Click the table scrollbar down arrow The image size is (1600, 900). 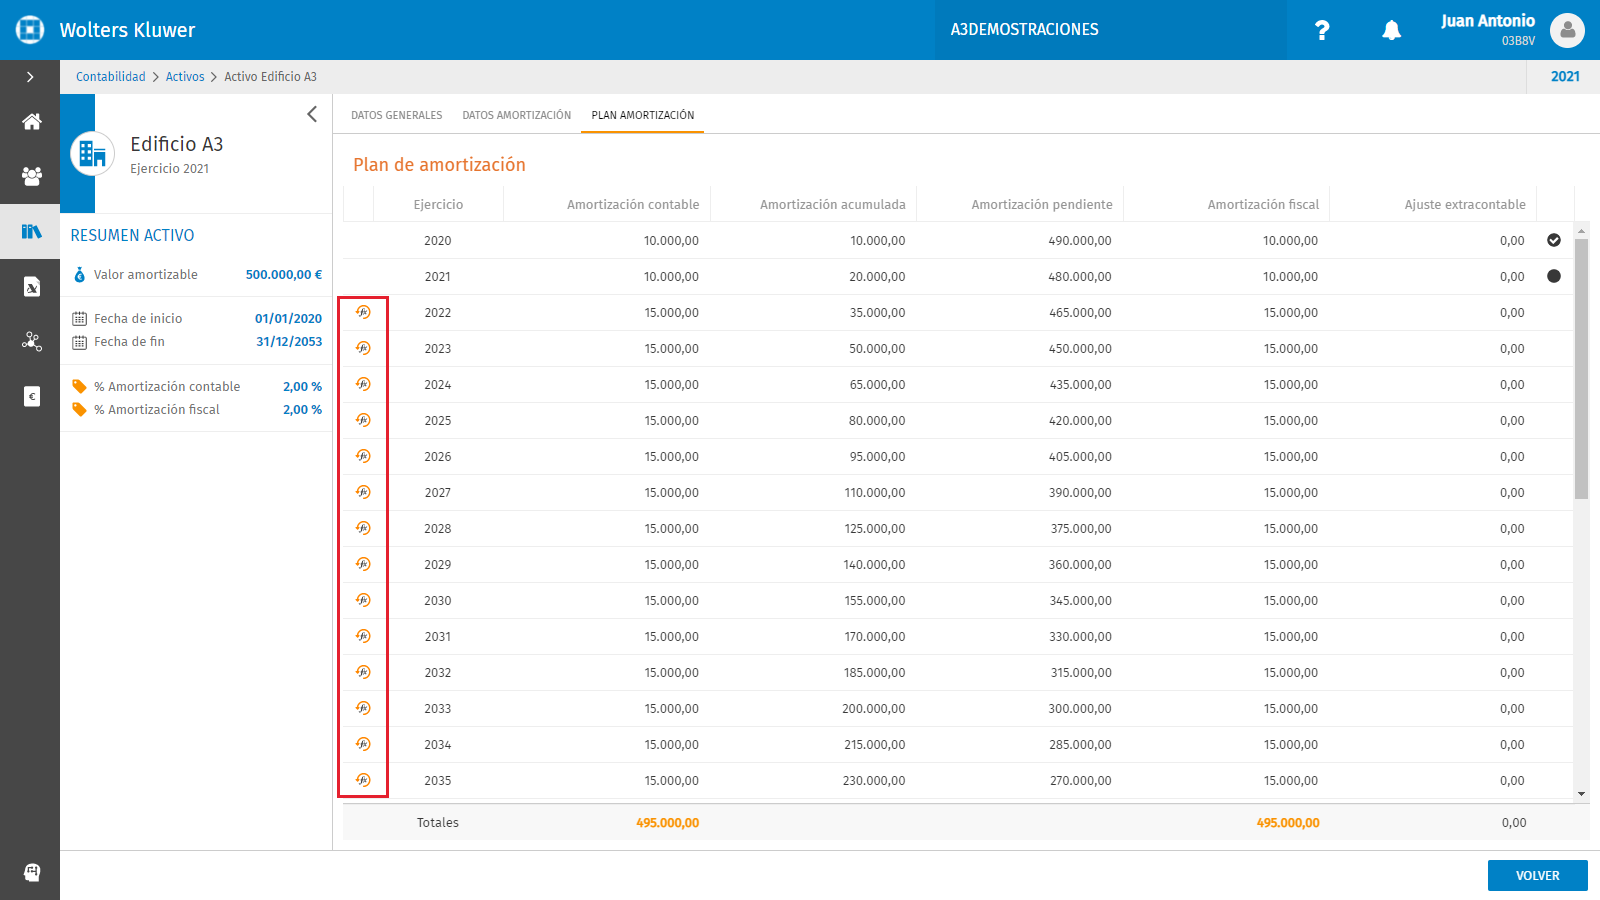[x=1581, y=794]
